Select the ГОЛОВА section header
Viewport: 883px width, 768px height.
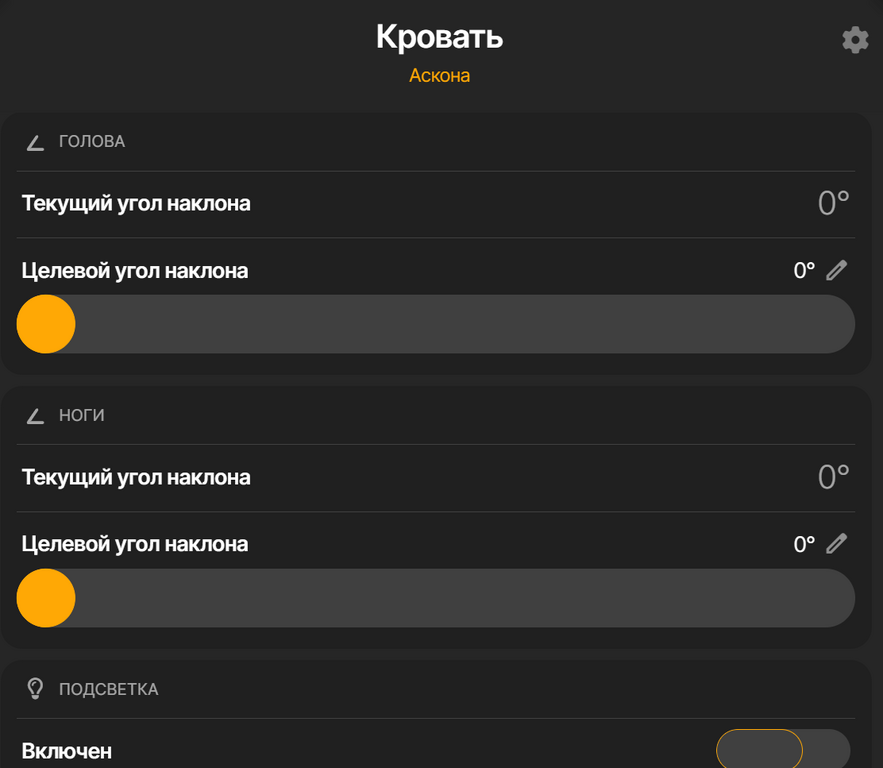click(92, 142)
